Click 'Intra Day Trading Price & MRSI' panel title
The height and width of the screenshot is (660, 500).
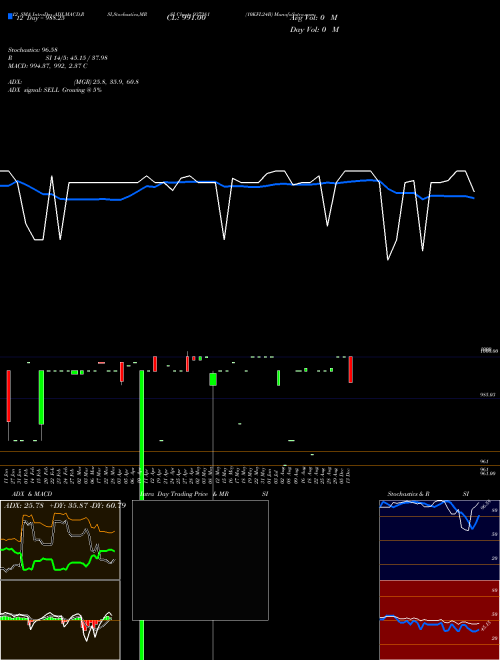point(204,494)
